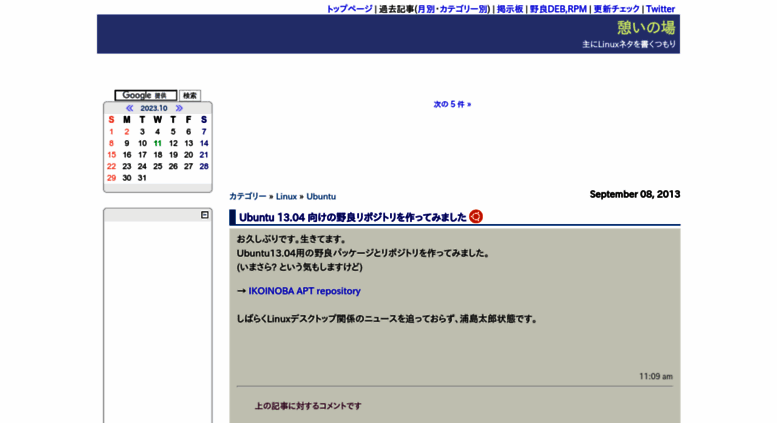Image resolution: width=777 pixels, height=423 pixels.
Task: Select calendar date 1
Action: coord(111,132)
